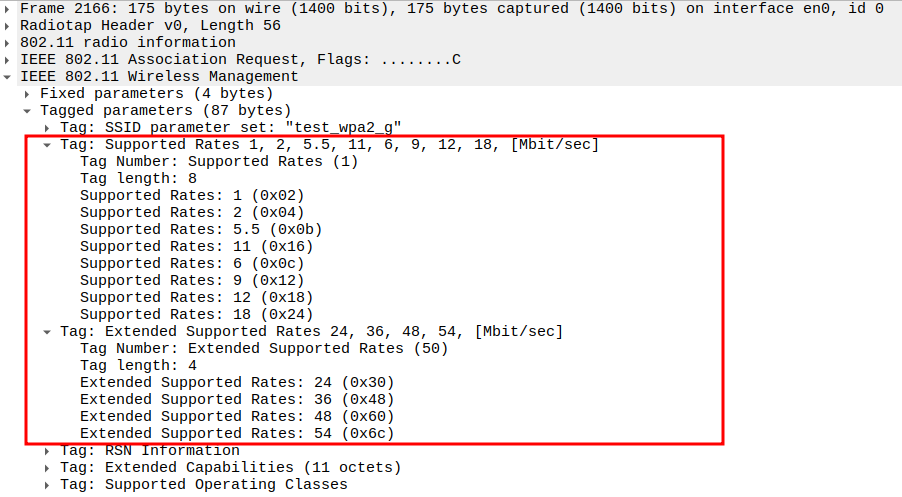
Task: Select Tag Number: Extended Supported Rates (50)
Action: point(264,348)
